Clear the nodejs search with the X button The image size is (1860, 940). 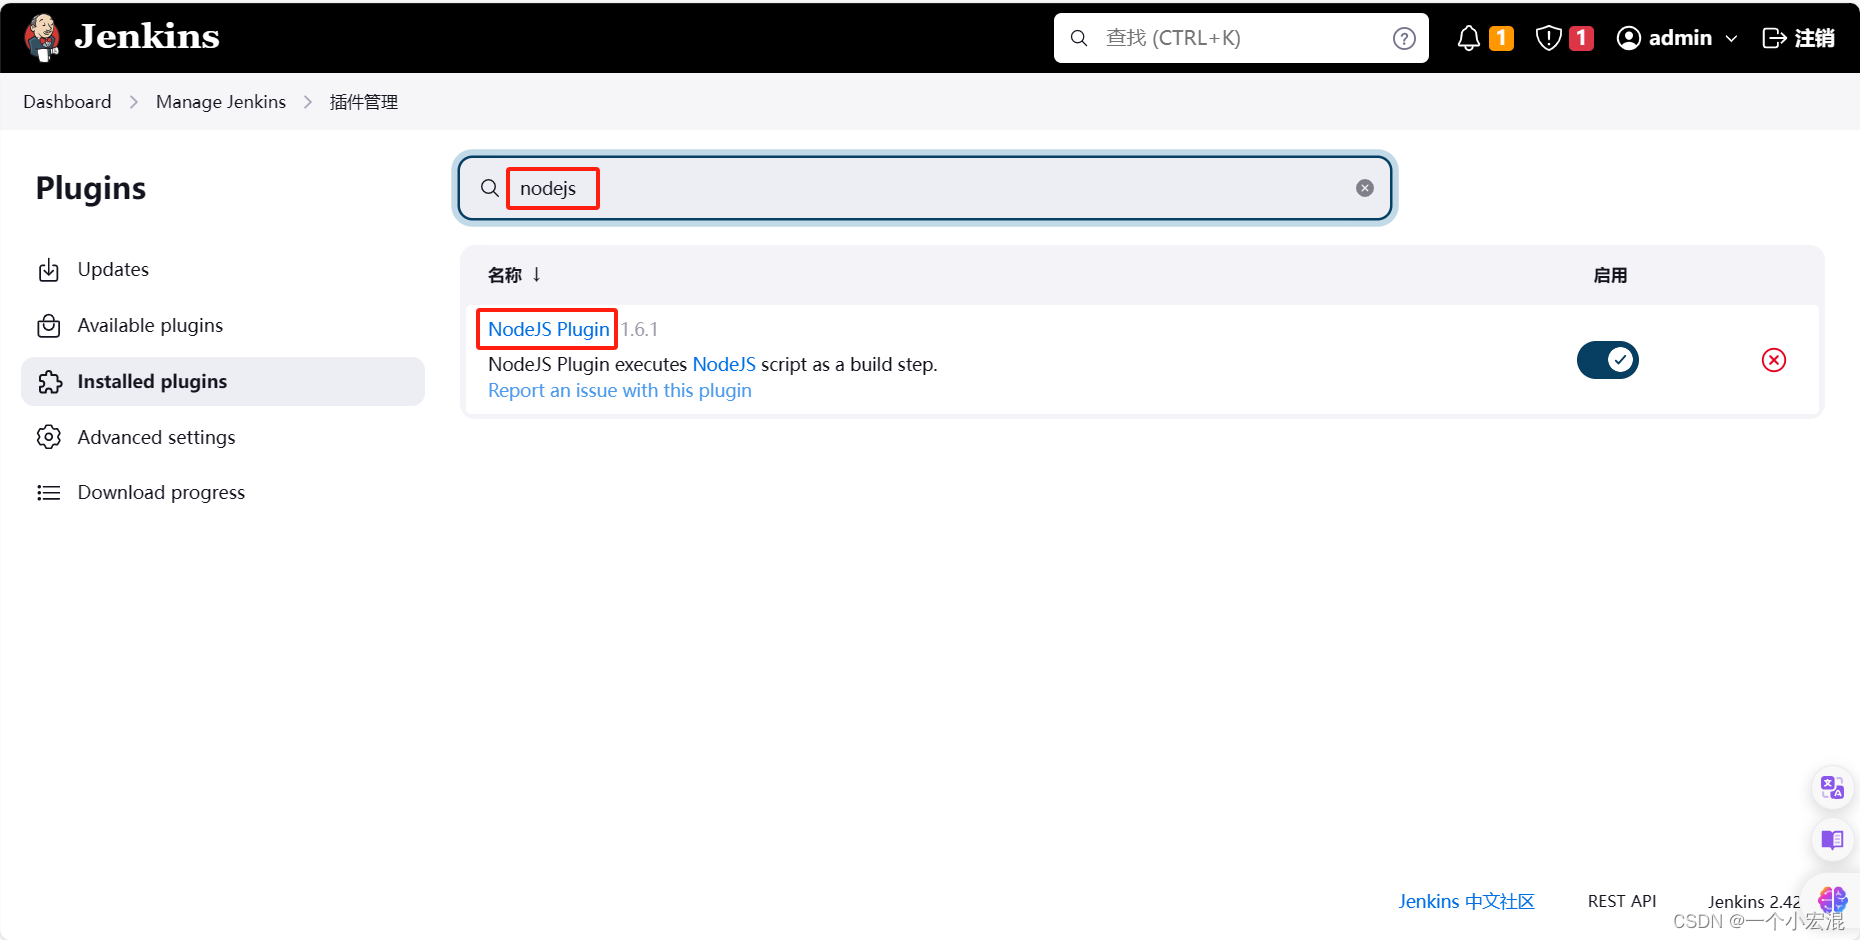click(1365, 187)
